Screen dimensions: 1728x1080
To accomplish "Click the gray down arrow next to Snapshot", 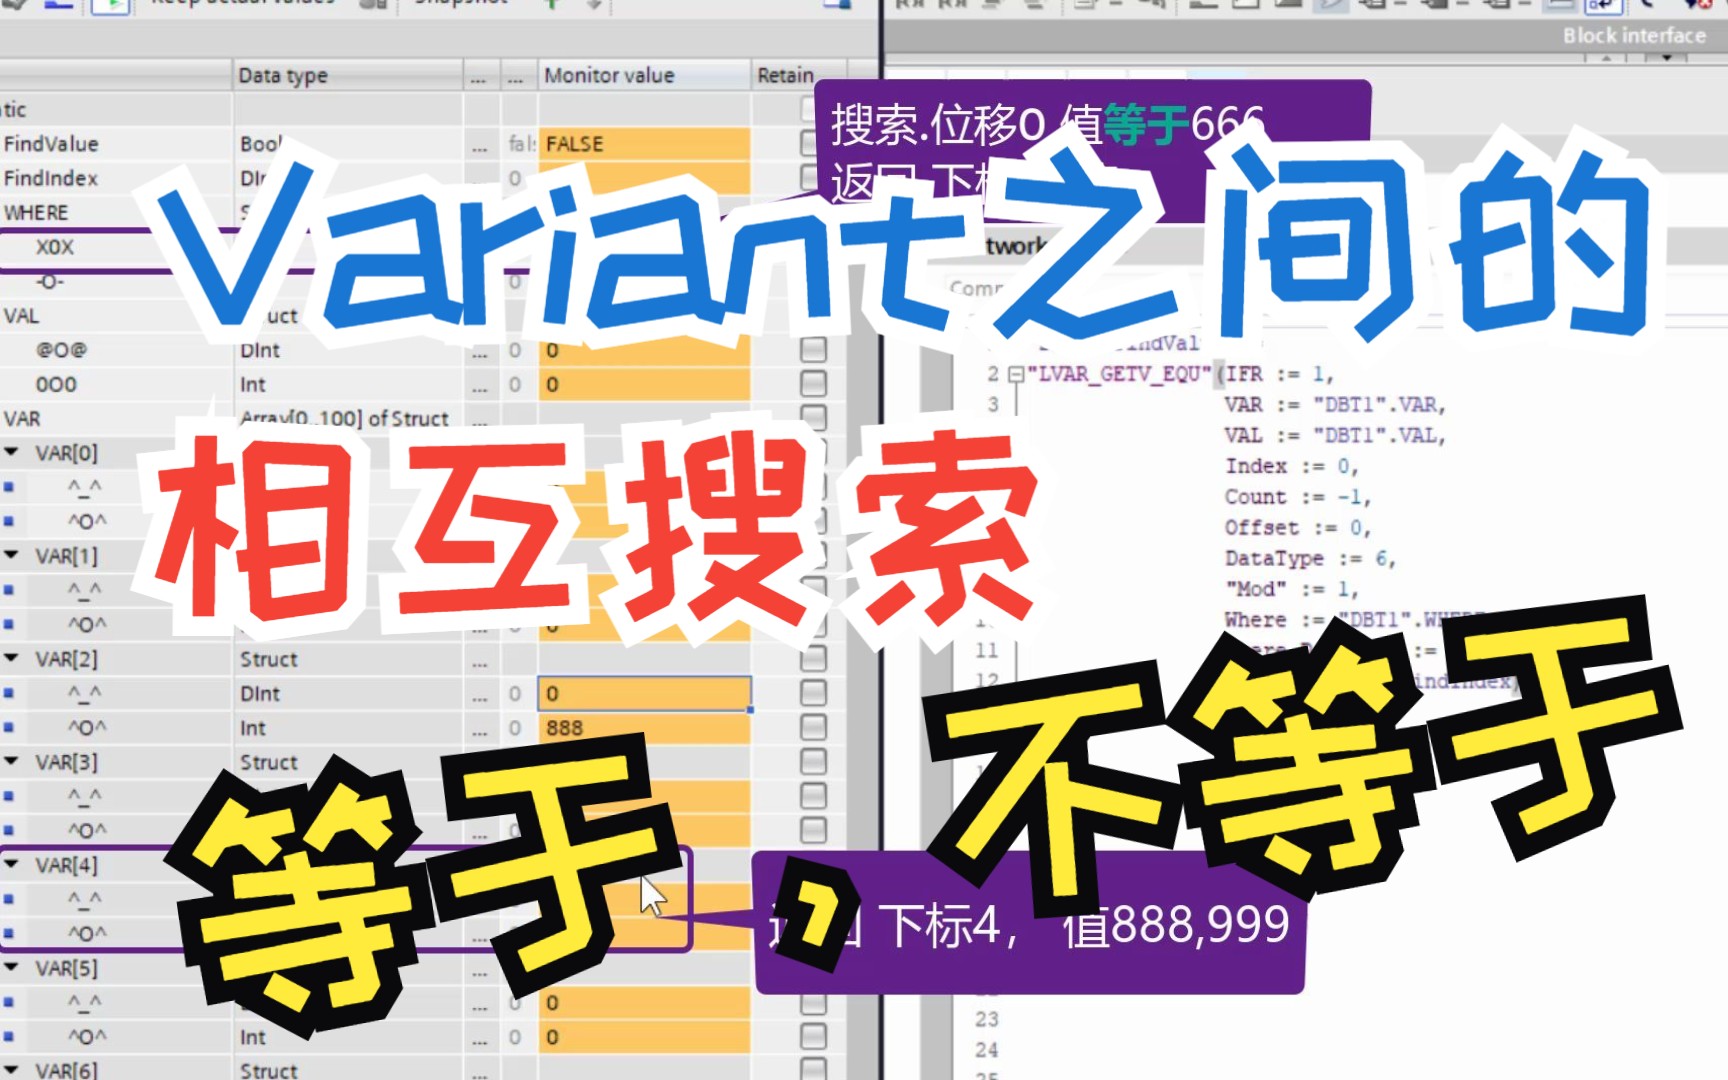I will 594,5.
